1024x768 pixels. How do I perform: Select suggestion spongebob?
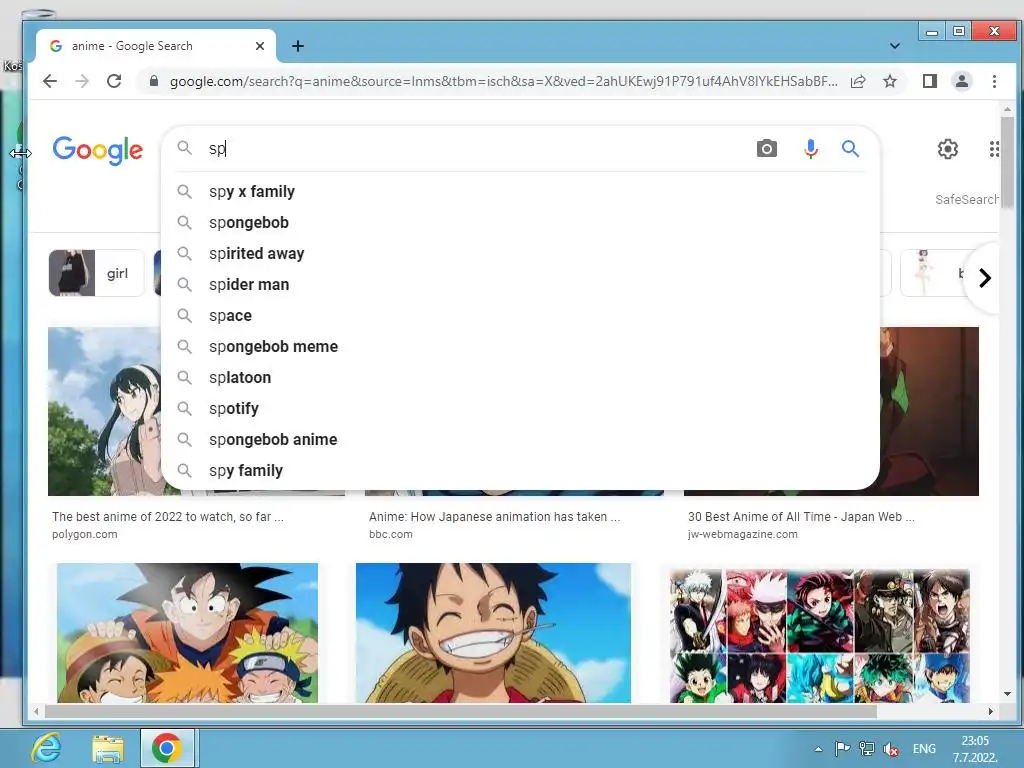pyautogui.click(x=520, y=223)
